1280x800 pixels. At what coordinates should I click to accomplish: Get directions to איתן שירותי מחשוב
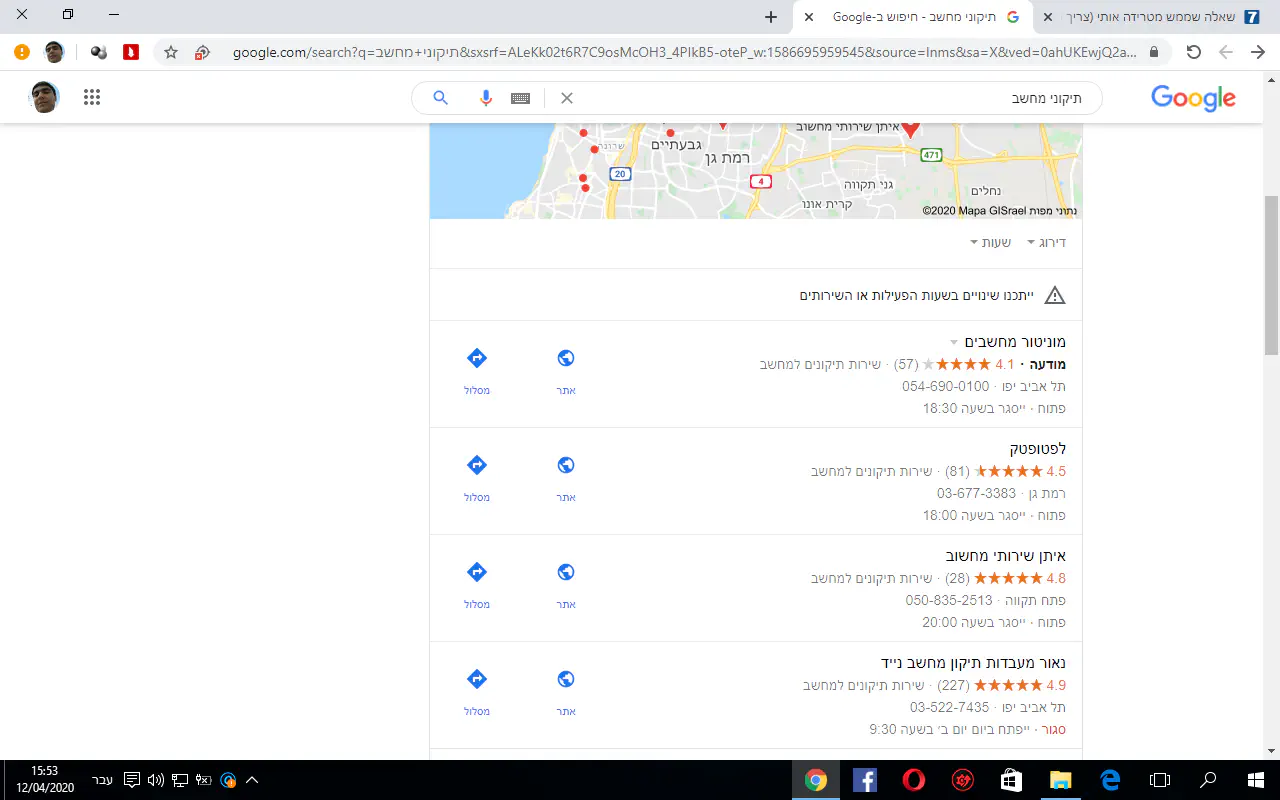(477, 573)
